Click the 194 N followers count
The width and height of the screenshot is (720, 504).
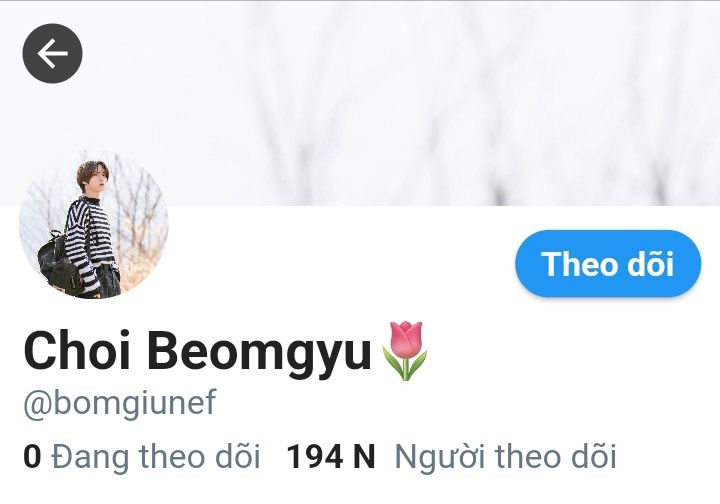[331, 457]
